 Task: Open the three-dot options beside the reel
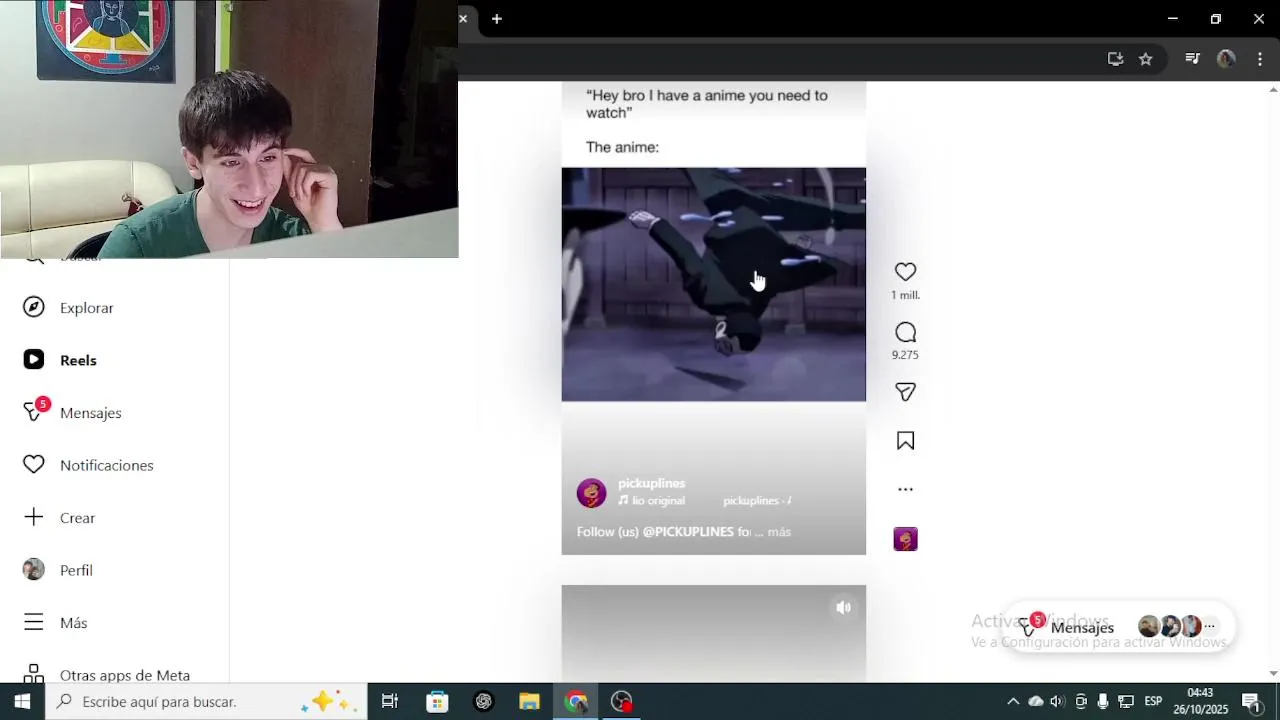coord(905,489)
